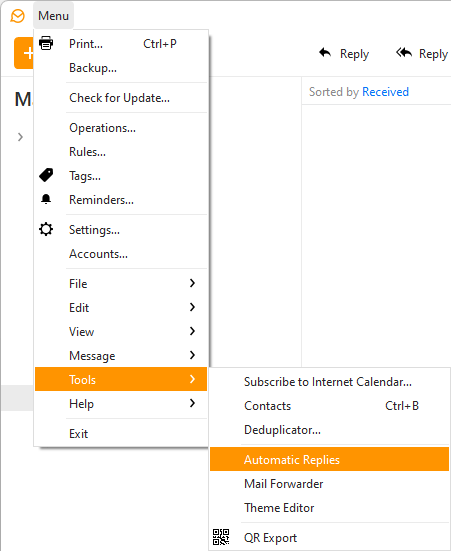Click the gear icon beside Settings
The height and width of the screenshot is (551, 451).
(46, 229)
